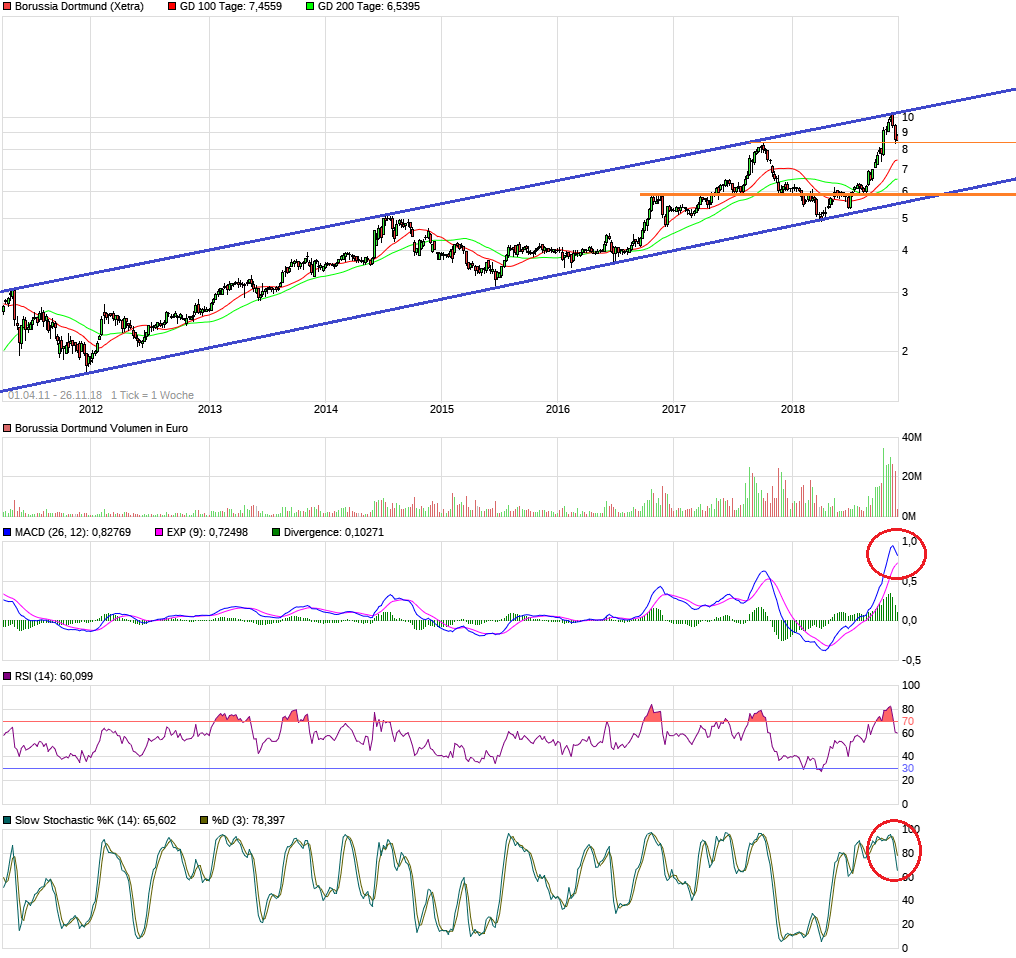Image resolution: width=1016 pixels, height=958 pixels.
Task: Select the 'Borussia Dortmund (Xetra)' legend label
Action: [x=79, y=6]
